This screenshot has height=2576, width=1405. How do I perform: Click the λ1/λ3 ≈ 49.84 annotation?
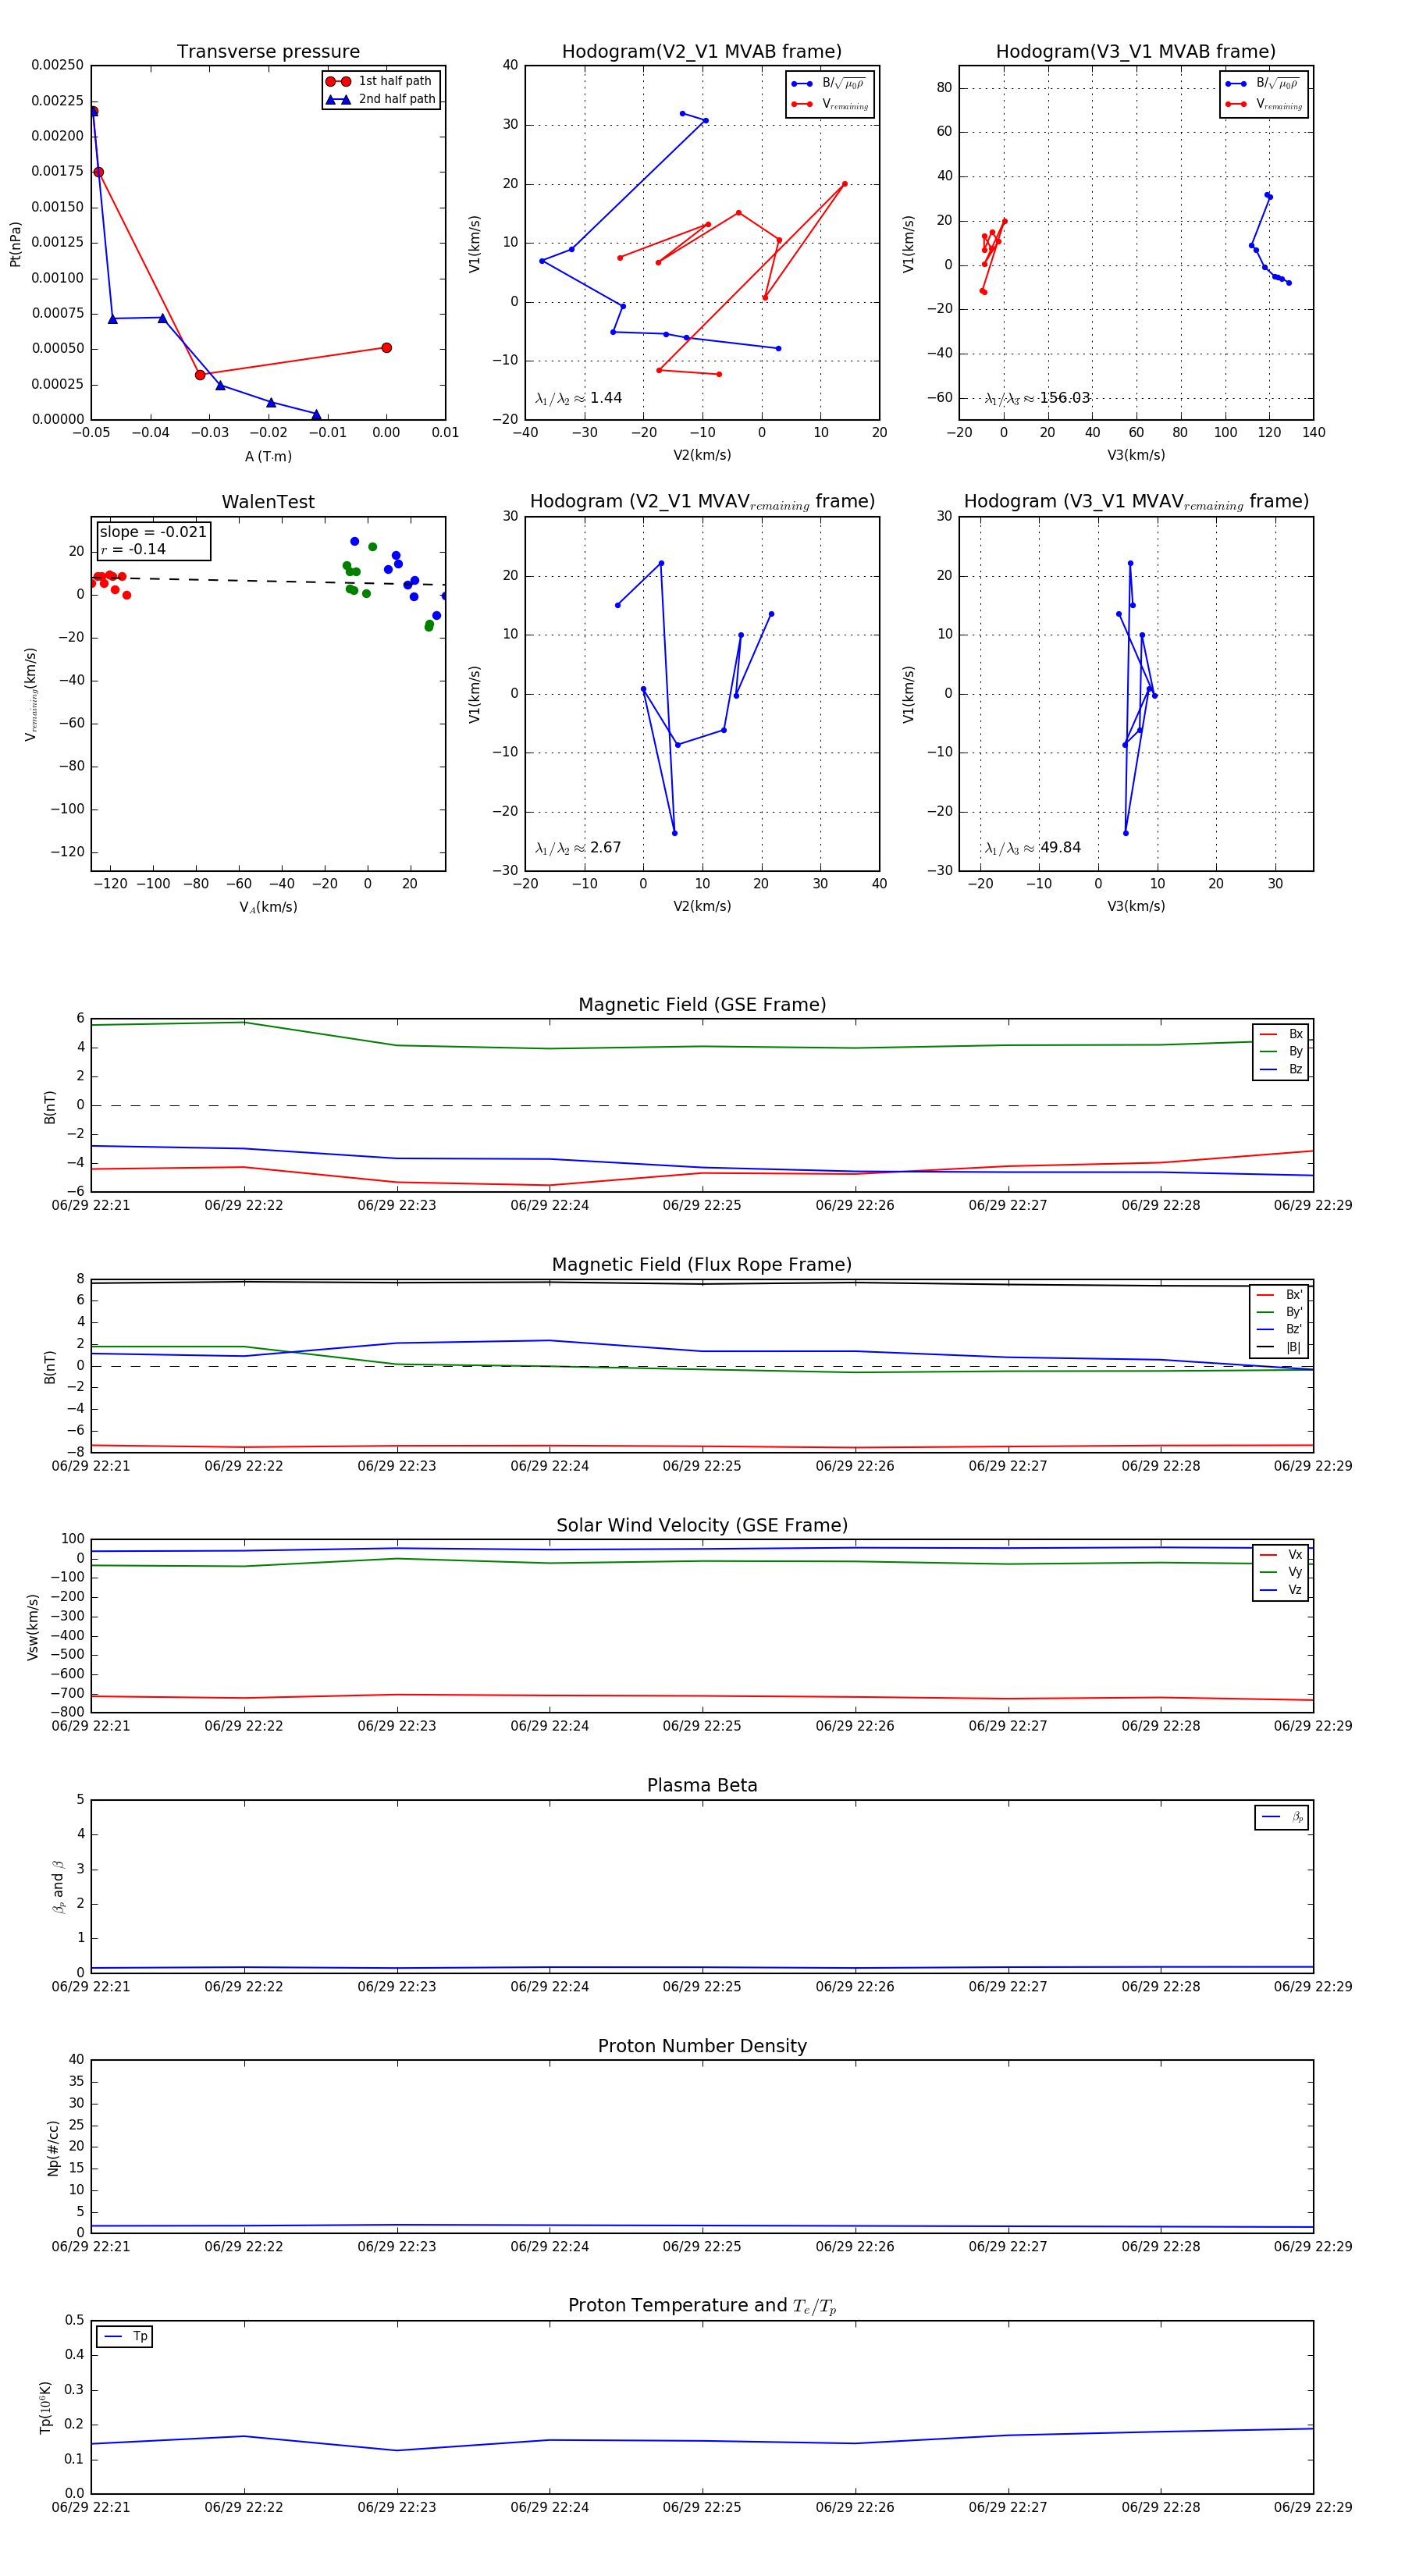(x=1033, y=848)
